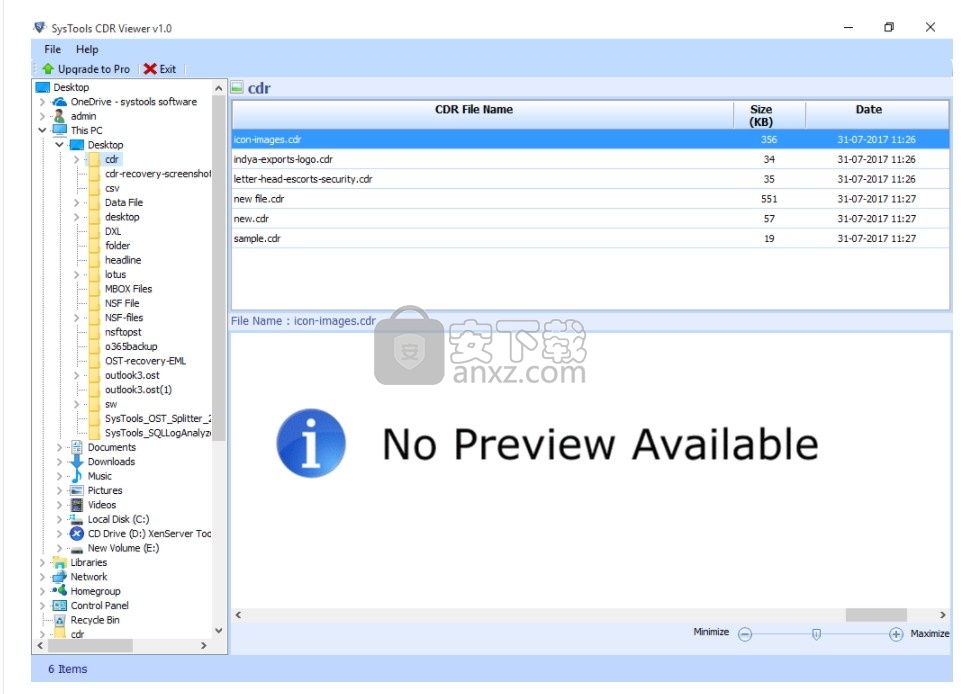Viewport: 965px width, 694px height.
Task: Expand the Data File folder
Action: pyautogui.click(x=76, y=202)
